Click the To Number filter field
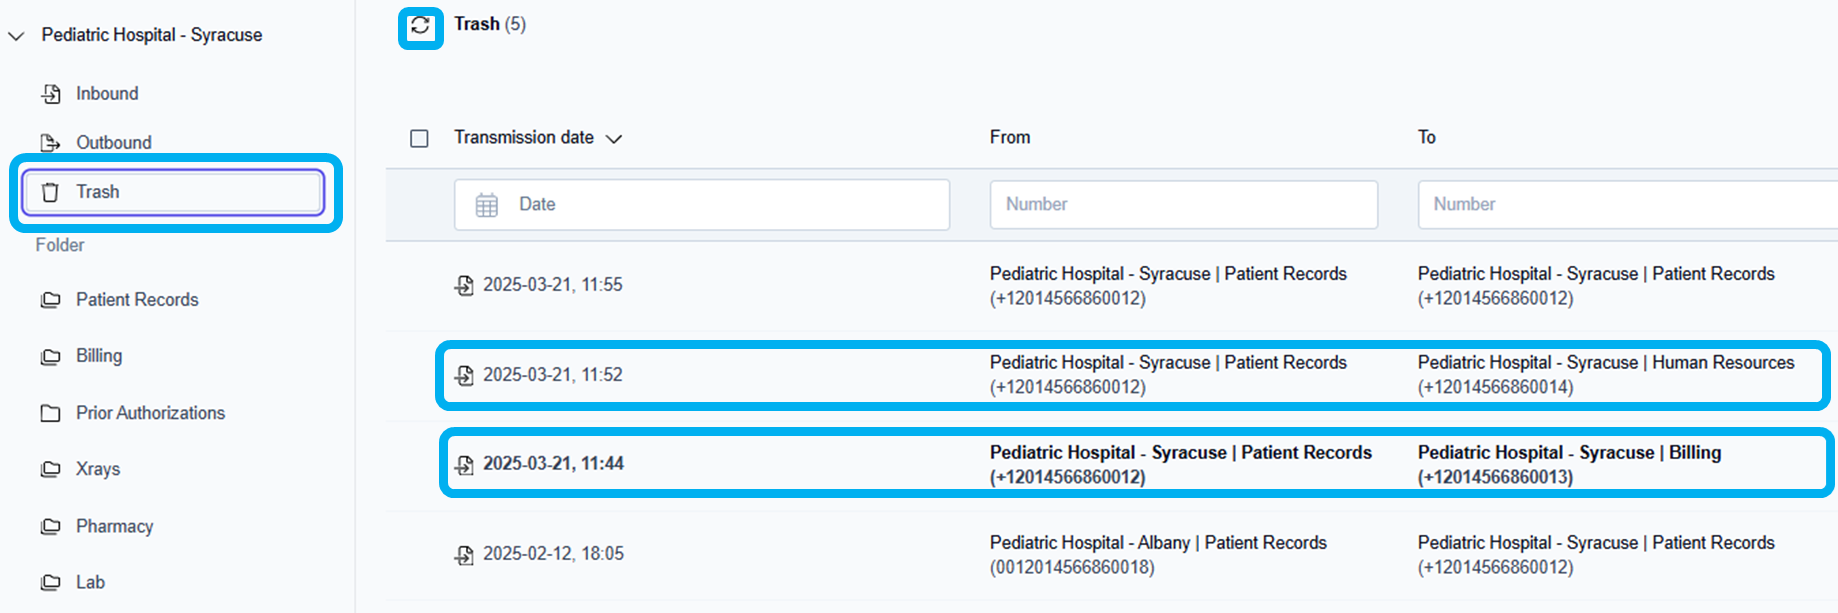 (1625, 205)
